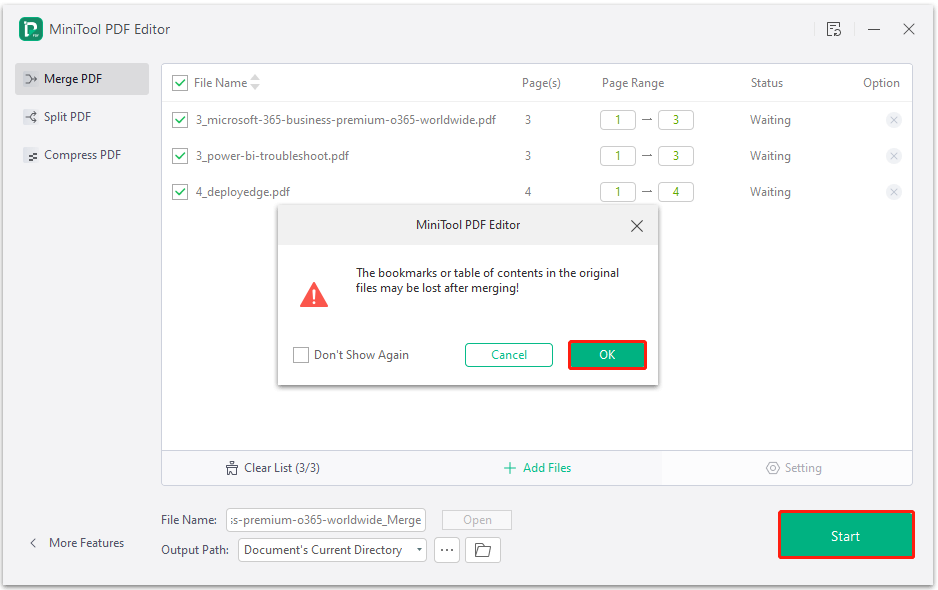Click Waiting status of 4_deployedge.pdf row
Viewport: 938px width, 590px height.
[x=770, y=192]
